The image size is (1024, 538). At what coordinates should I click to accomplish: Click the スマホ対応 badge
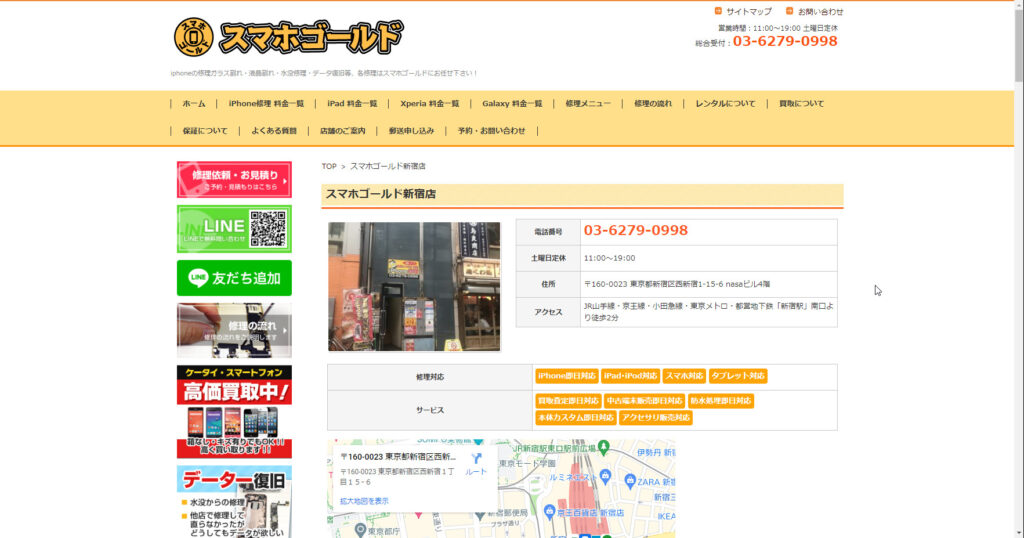(684, 376)
